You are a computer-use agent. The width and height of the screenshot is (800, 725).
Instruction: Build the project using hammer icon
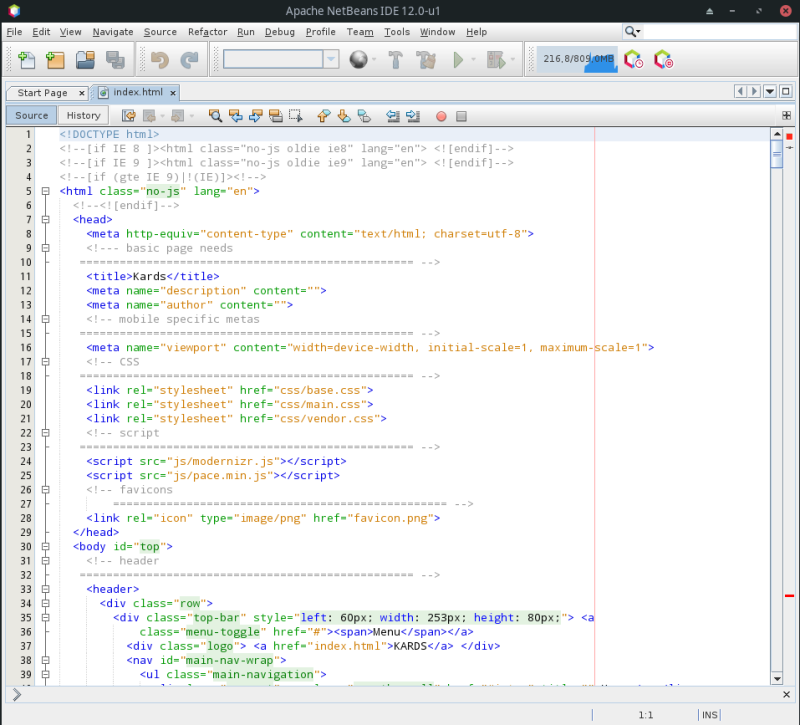394,59
